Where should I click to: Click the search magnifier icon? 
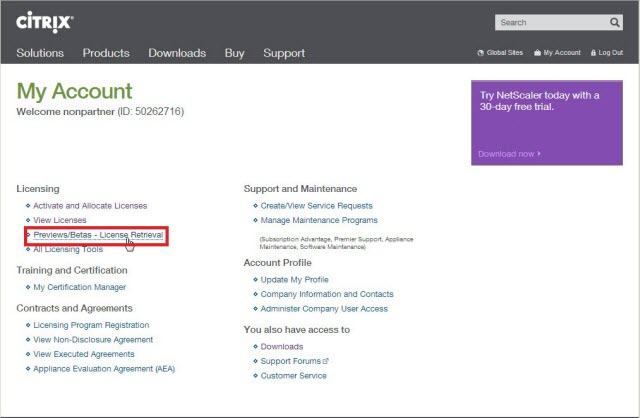pos(614,22)
